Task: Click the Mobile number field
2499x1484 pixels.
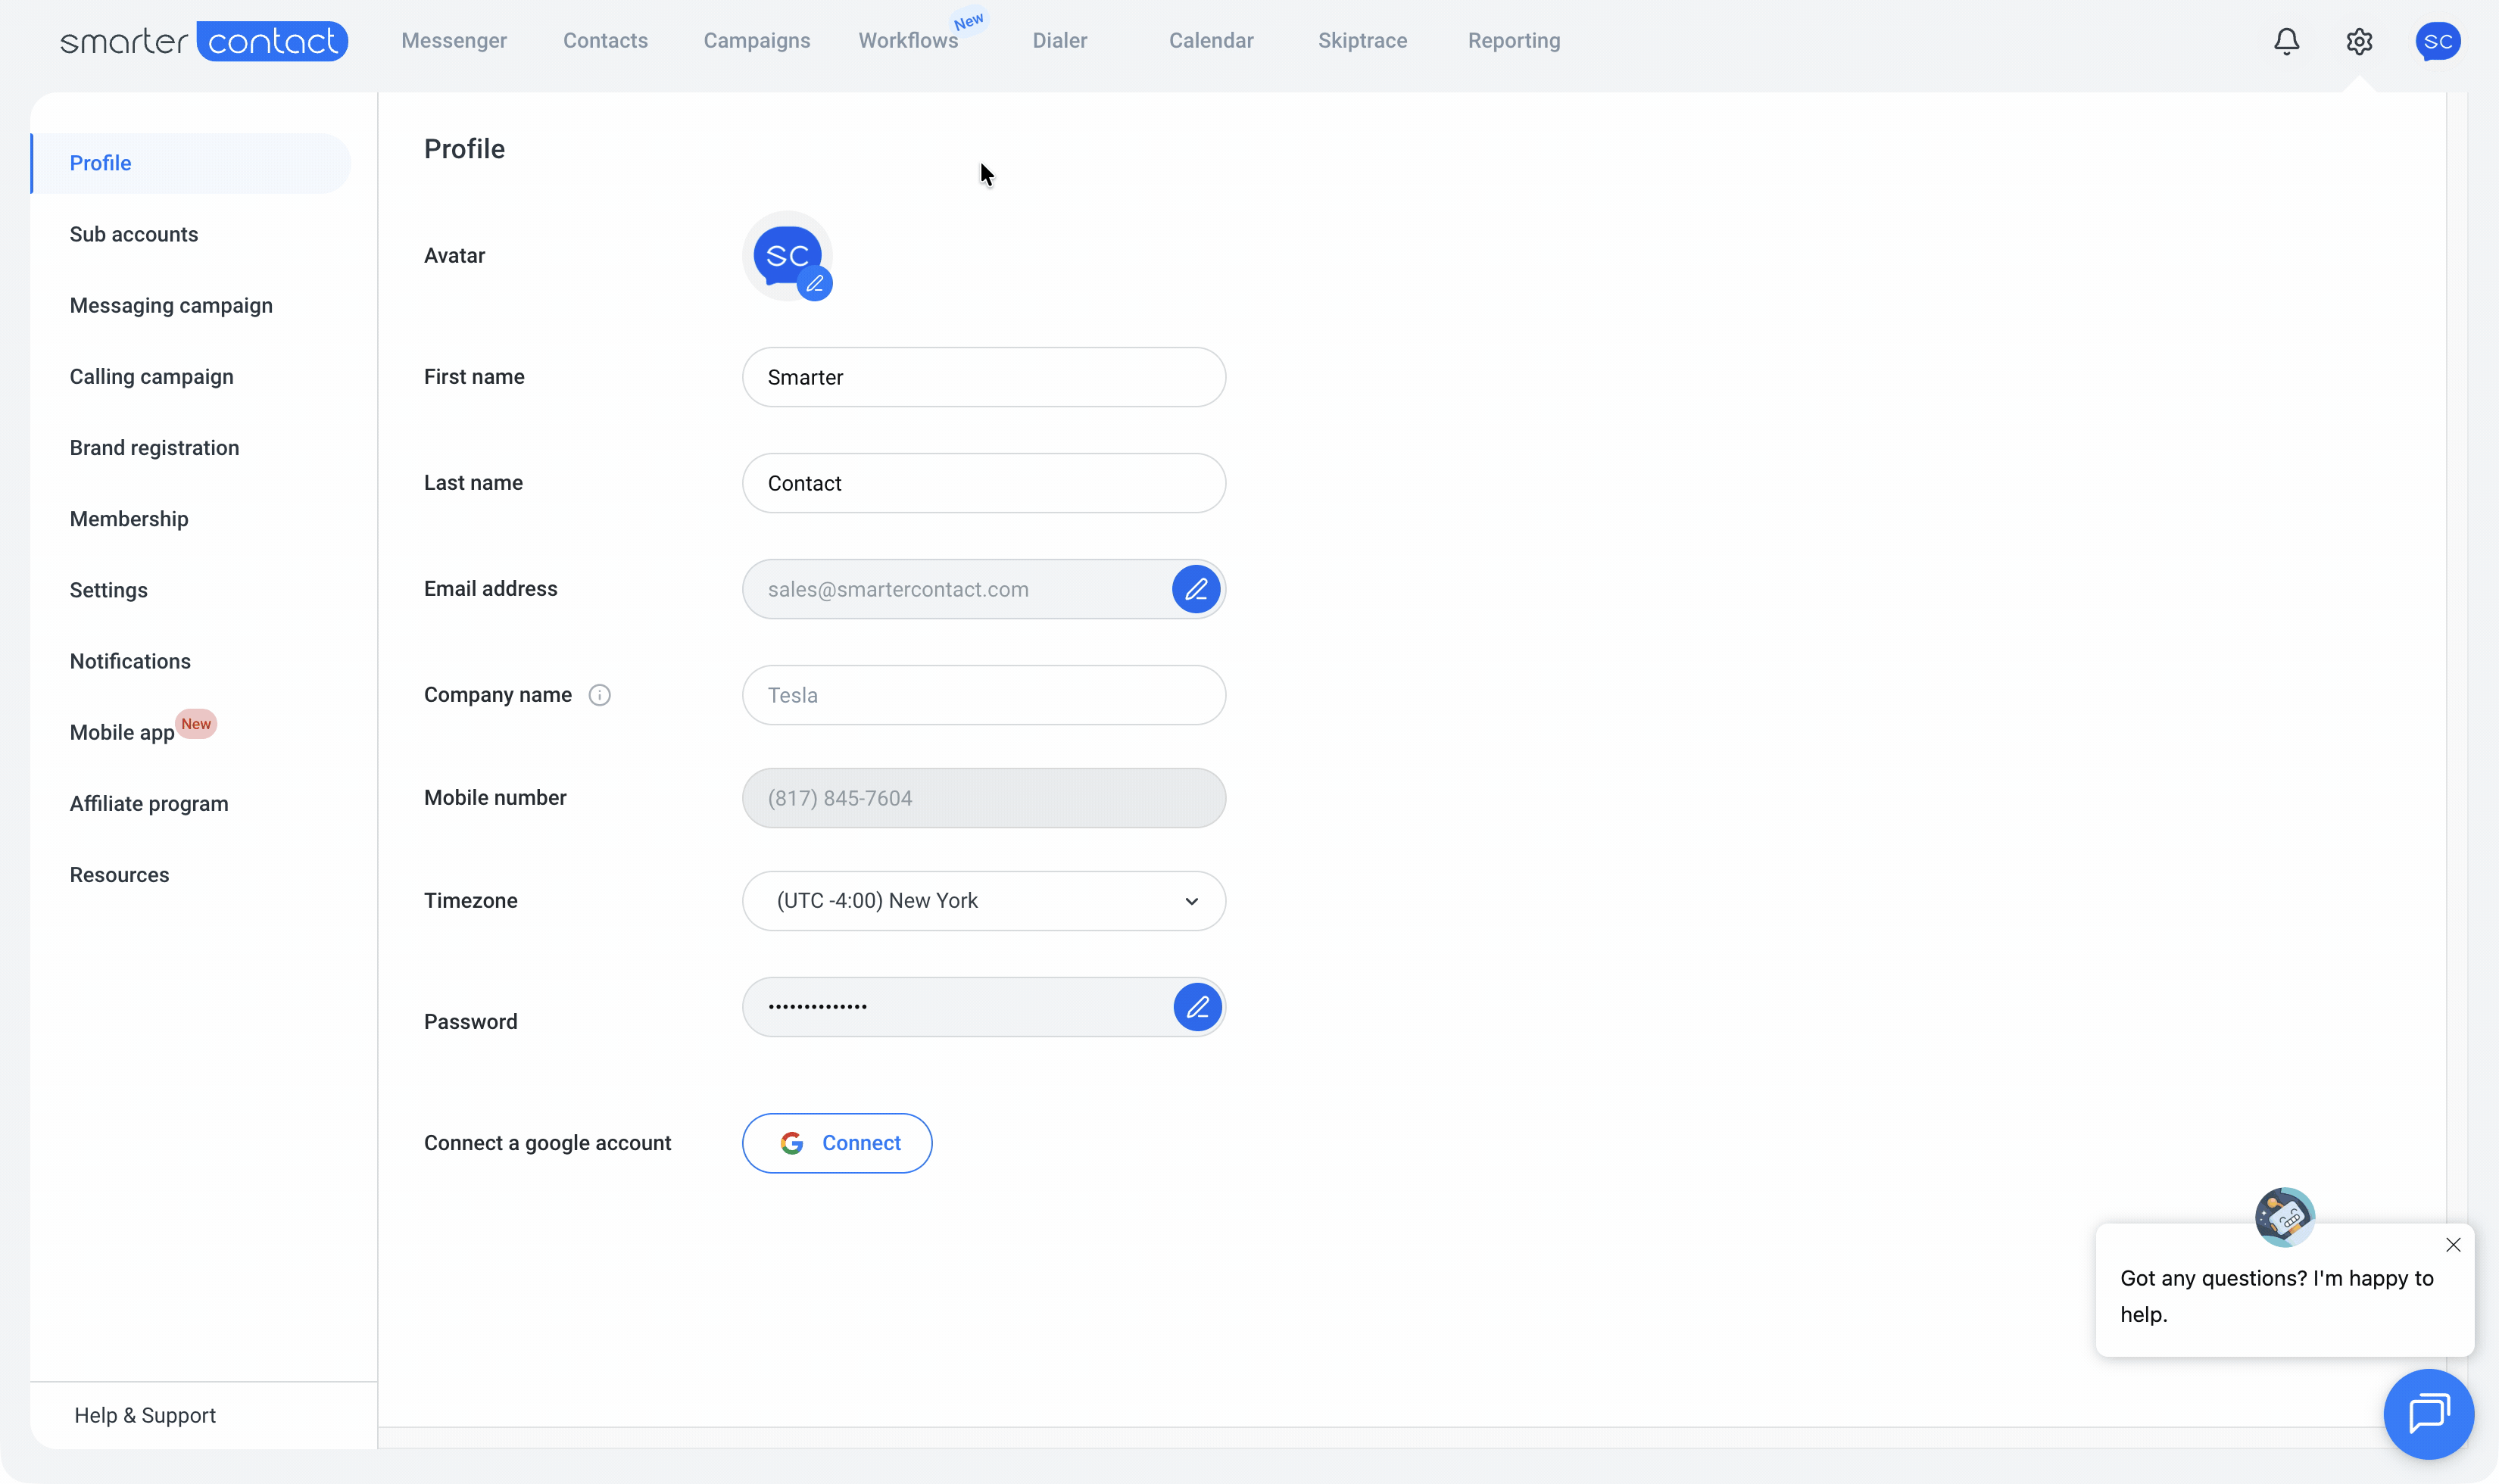Action: [984, 798]
